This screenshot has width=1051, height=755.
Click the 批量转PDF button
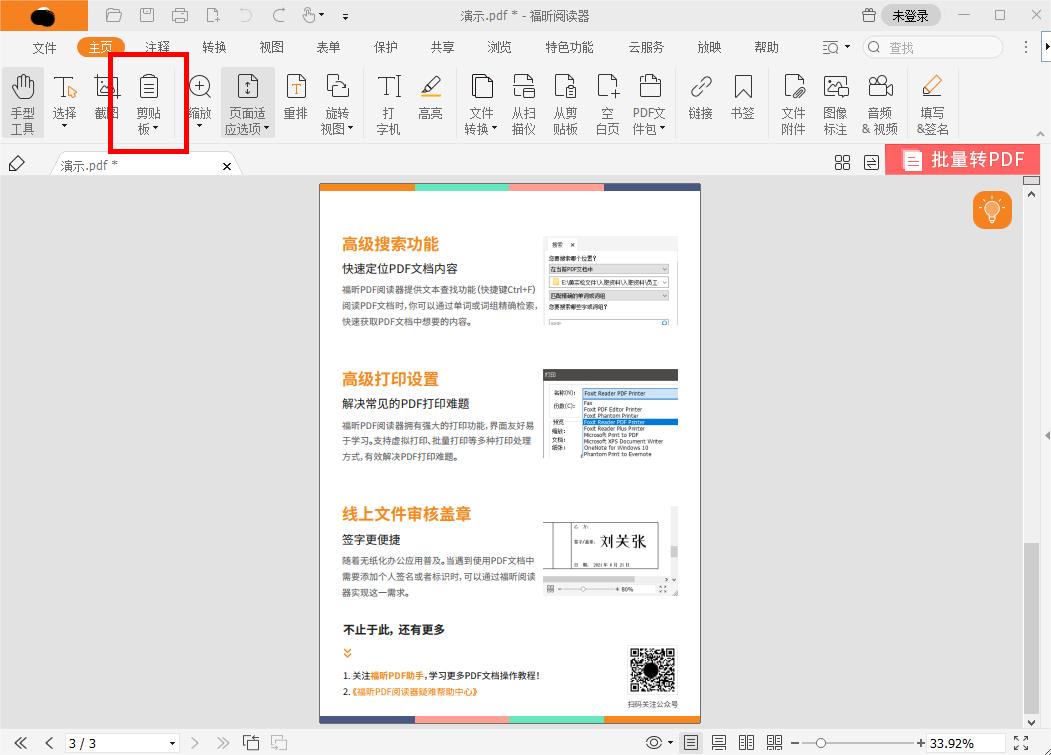(961, 159)
